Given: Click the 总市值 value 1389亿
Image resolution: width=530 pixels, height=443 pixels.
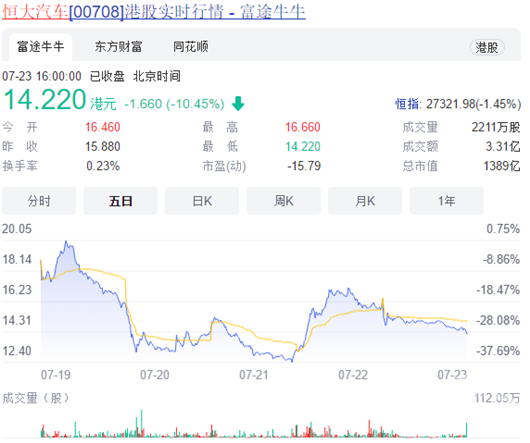Looking at the screenshot, I should pos(502,166).
